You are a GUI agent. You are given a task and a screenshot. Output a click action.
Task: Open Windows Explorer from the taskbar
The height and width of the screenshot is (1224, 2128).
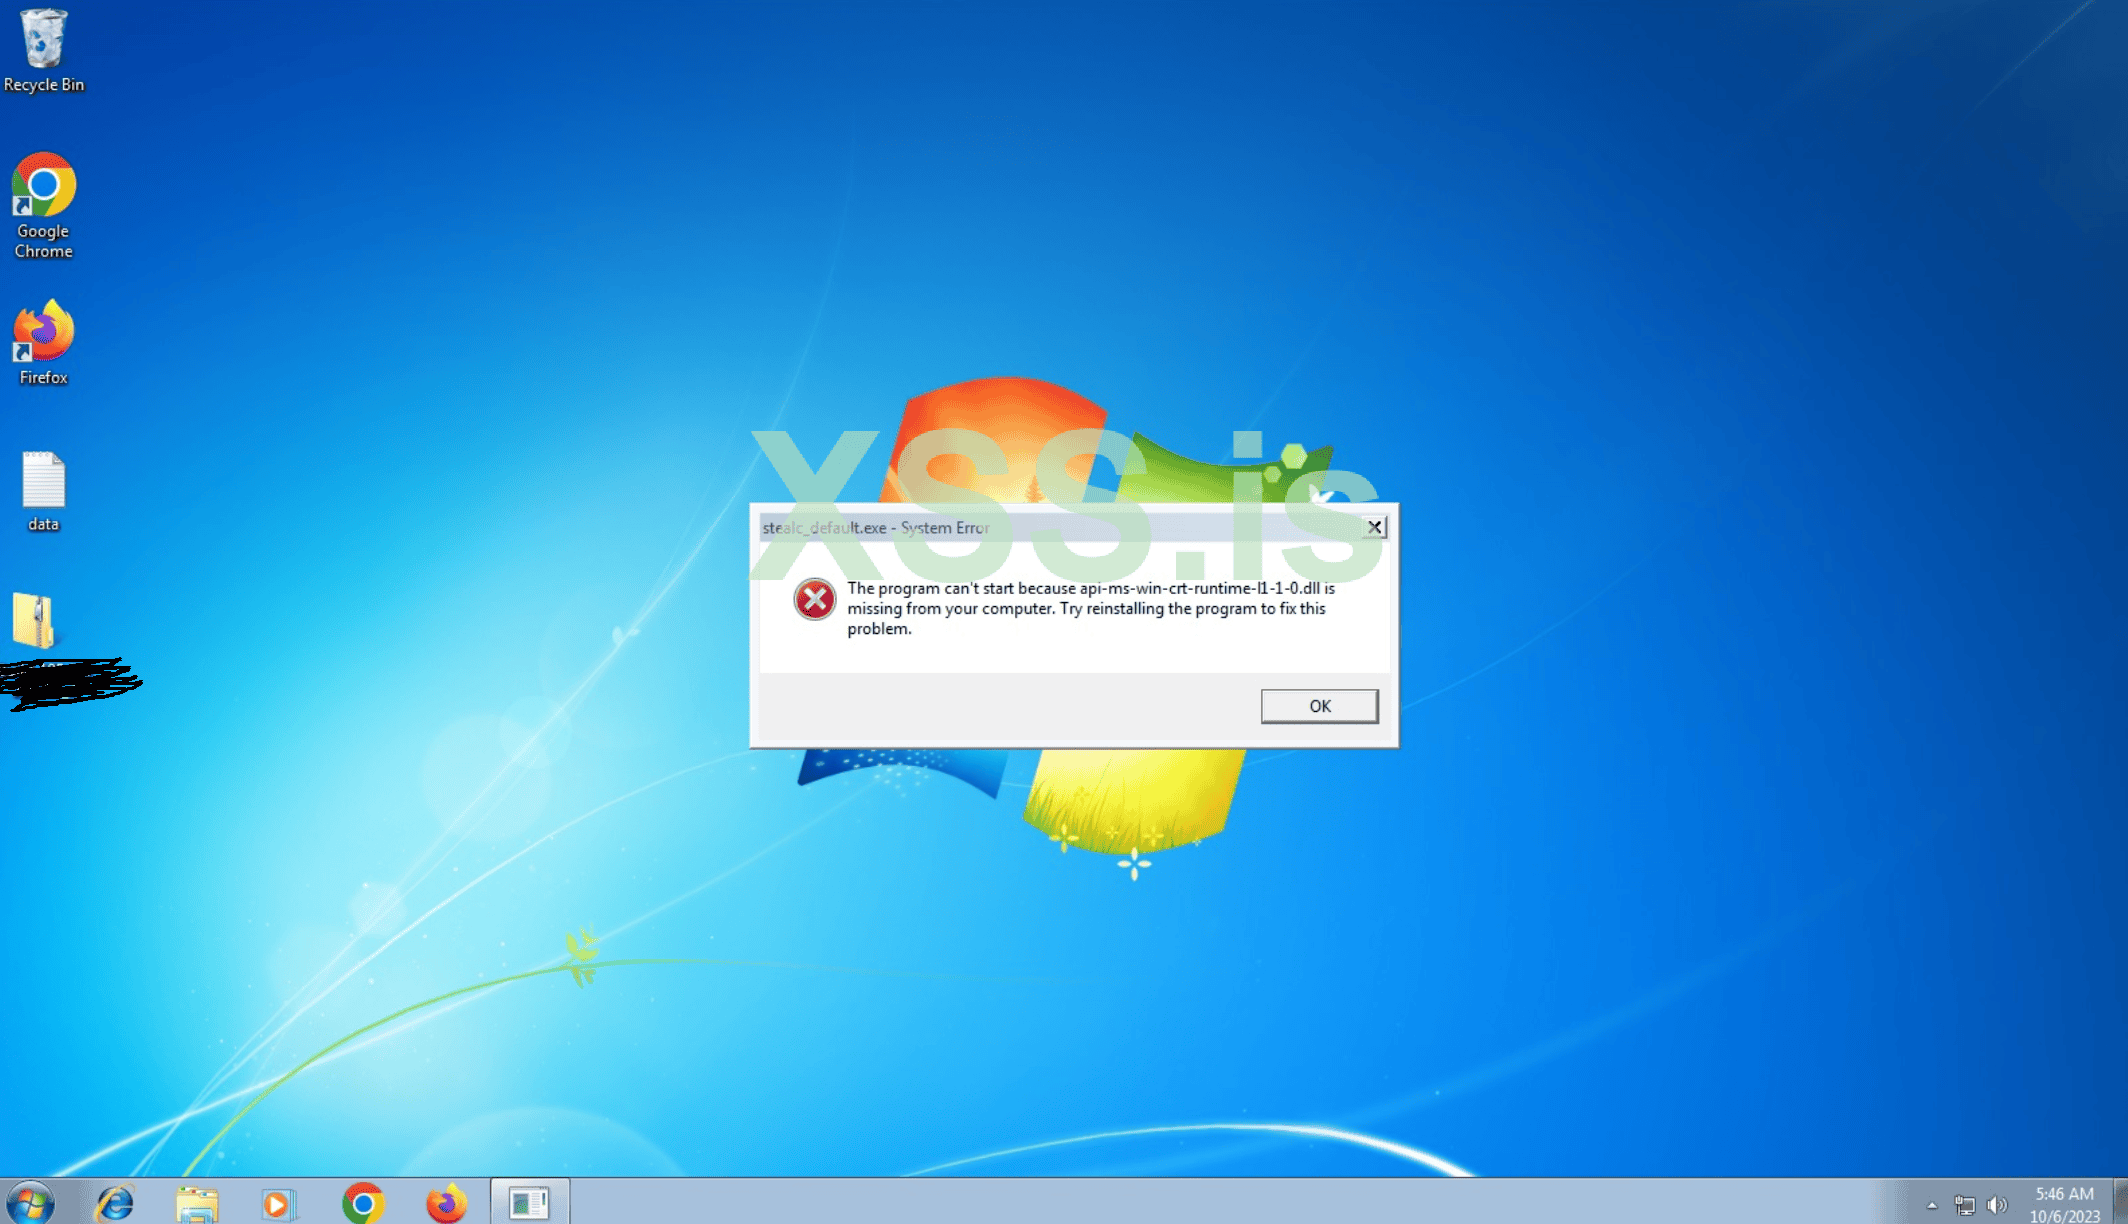click(197, 1202)
